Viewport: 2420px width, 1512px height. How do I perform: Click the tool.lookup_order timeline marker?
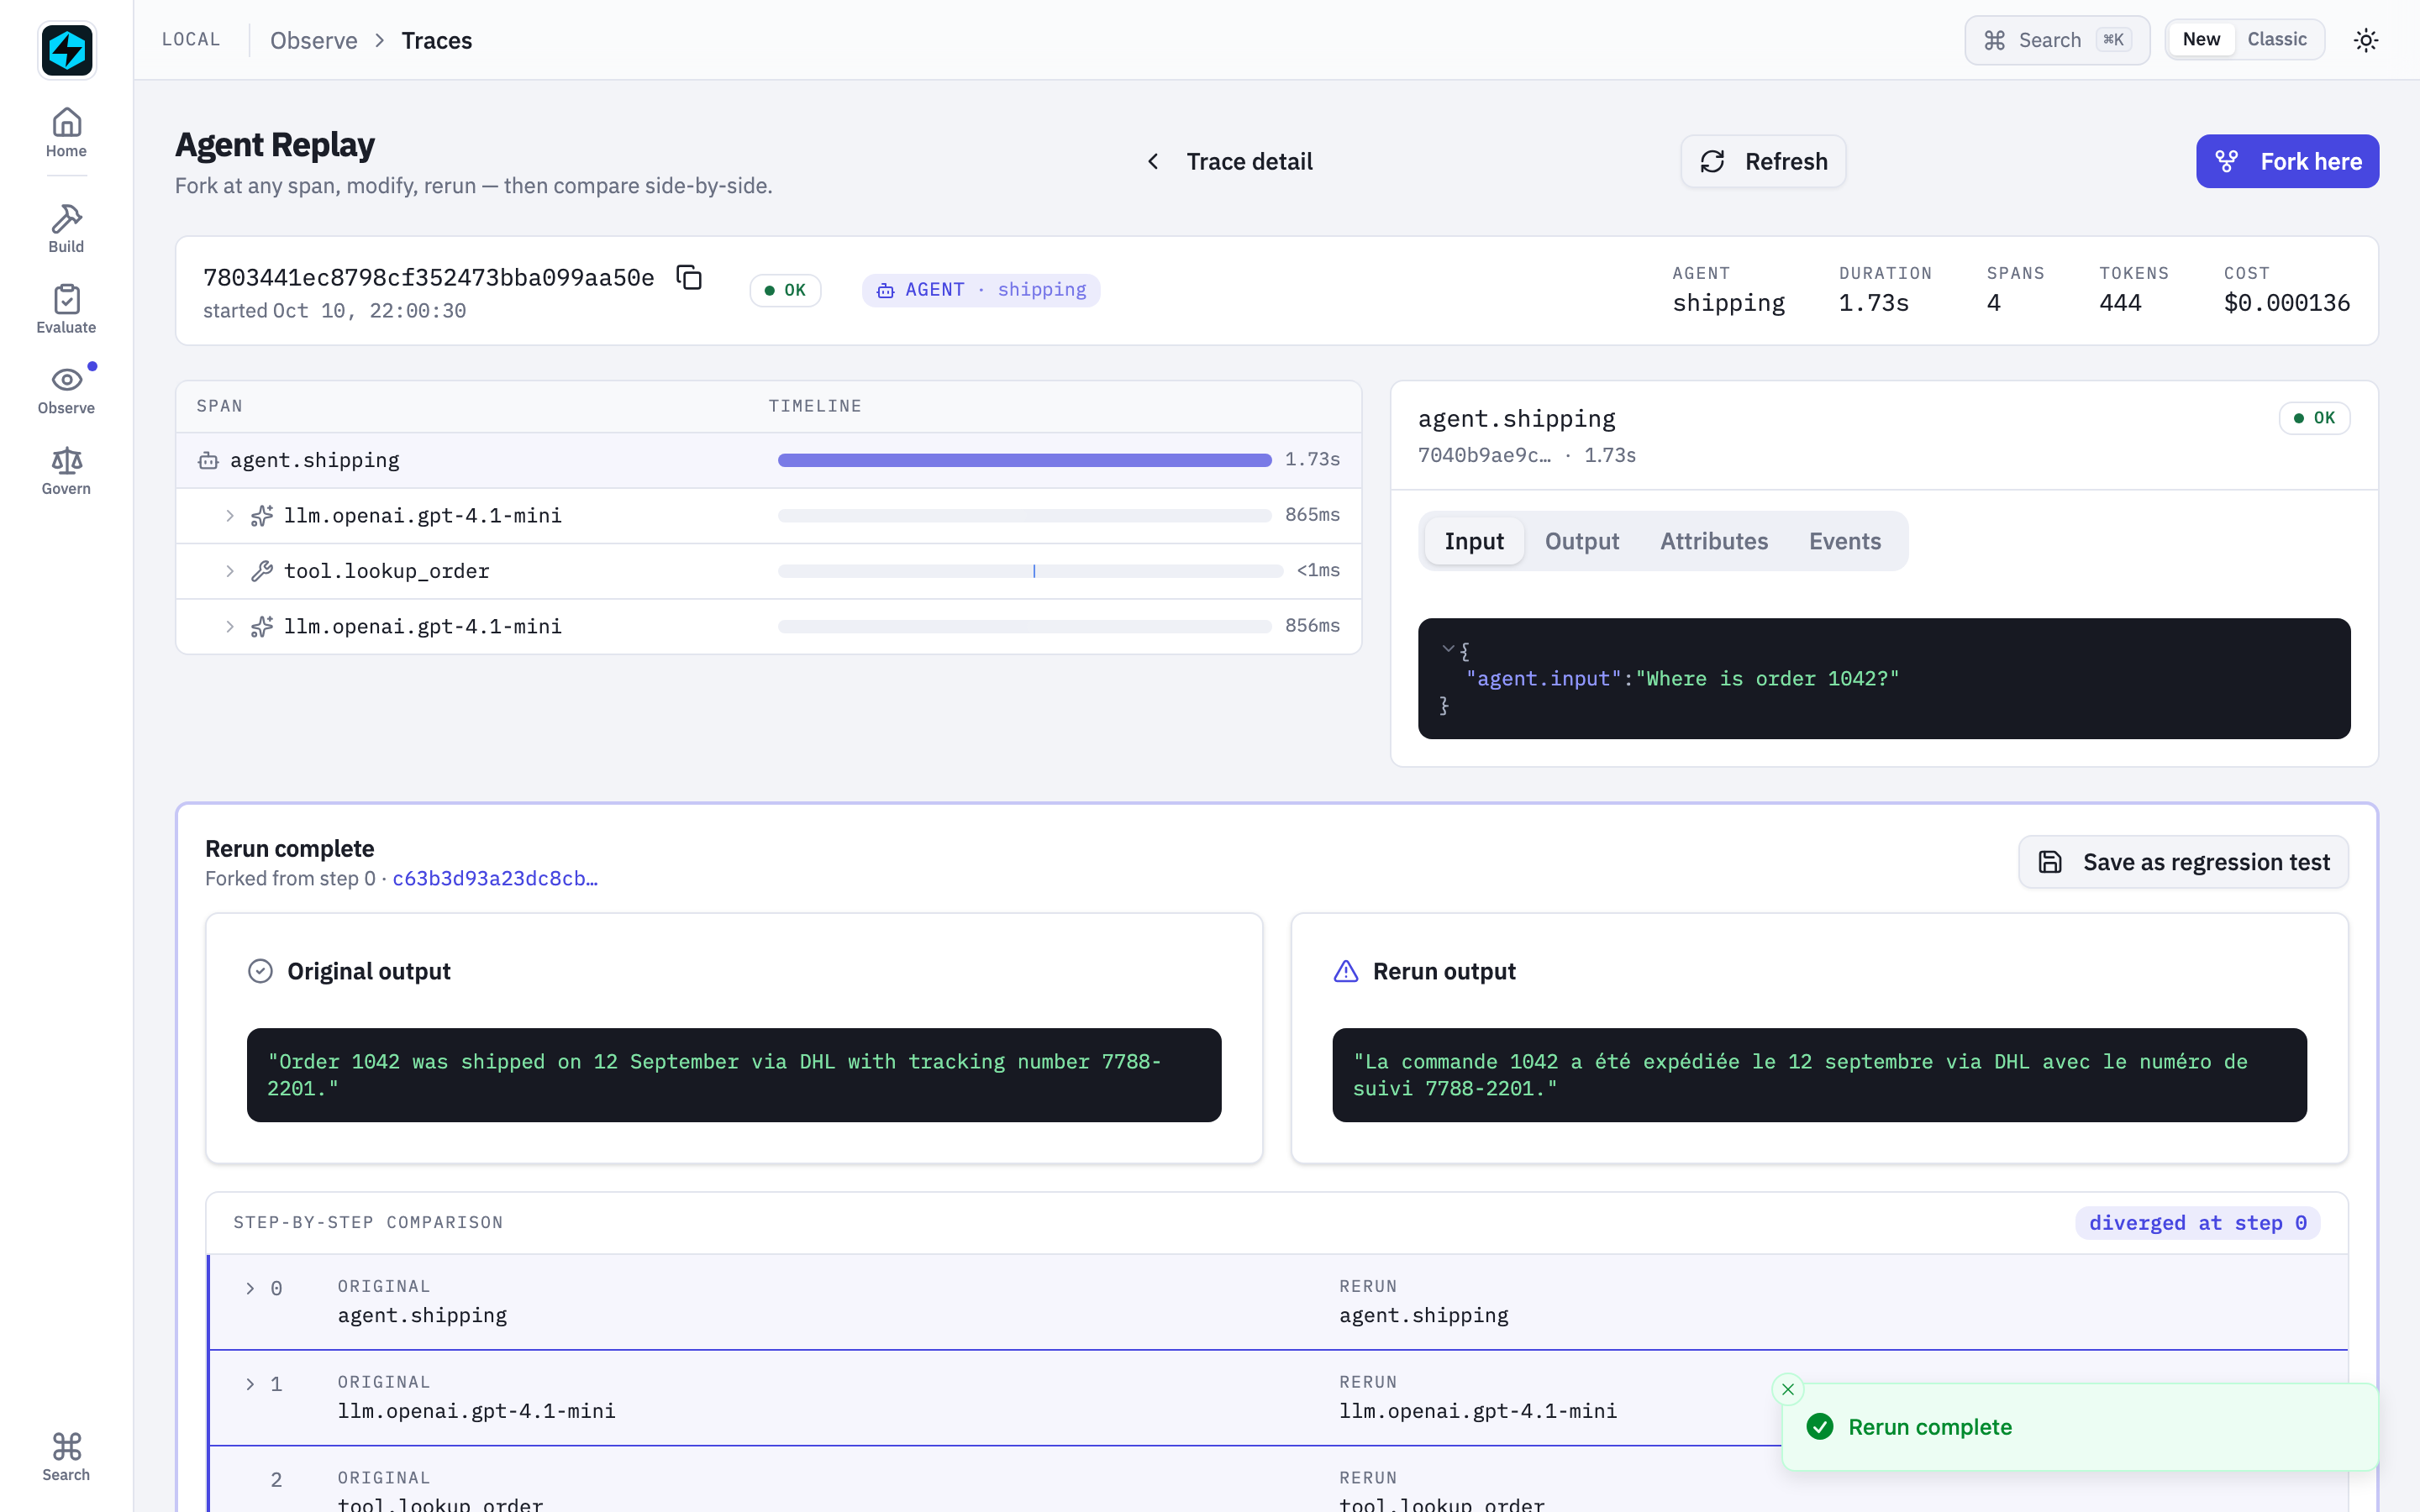tap(1033, 571)
